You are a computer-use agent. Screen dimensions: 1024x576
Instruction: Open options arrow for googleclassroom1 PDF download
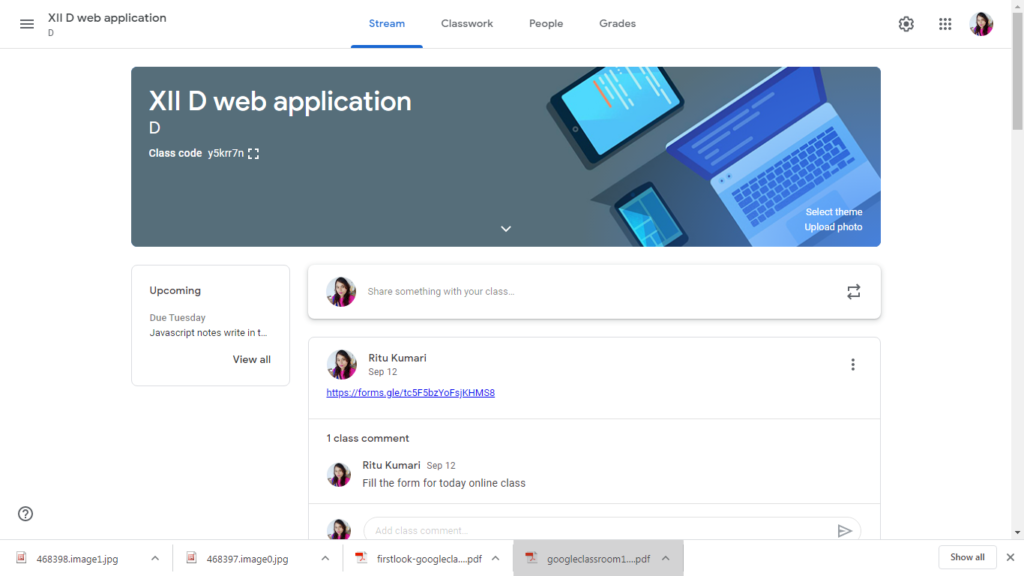(665, 558)
